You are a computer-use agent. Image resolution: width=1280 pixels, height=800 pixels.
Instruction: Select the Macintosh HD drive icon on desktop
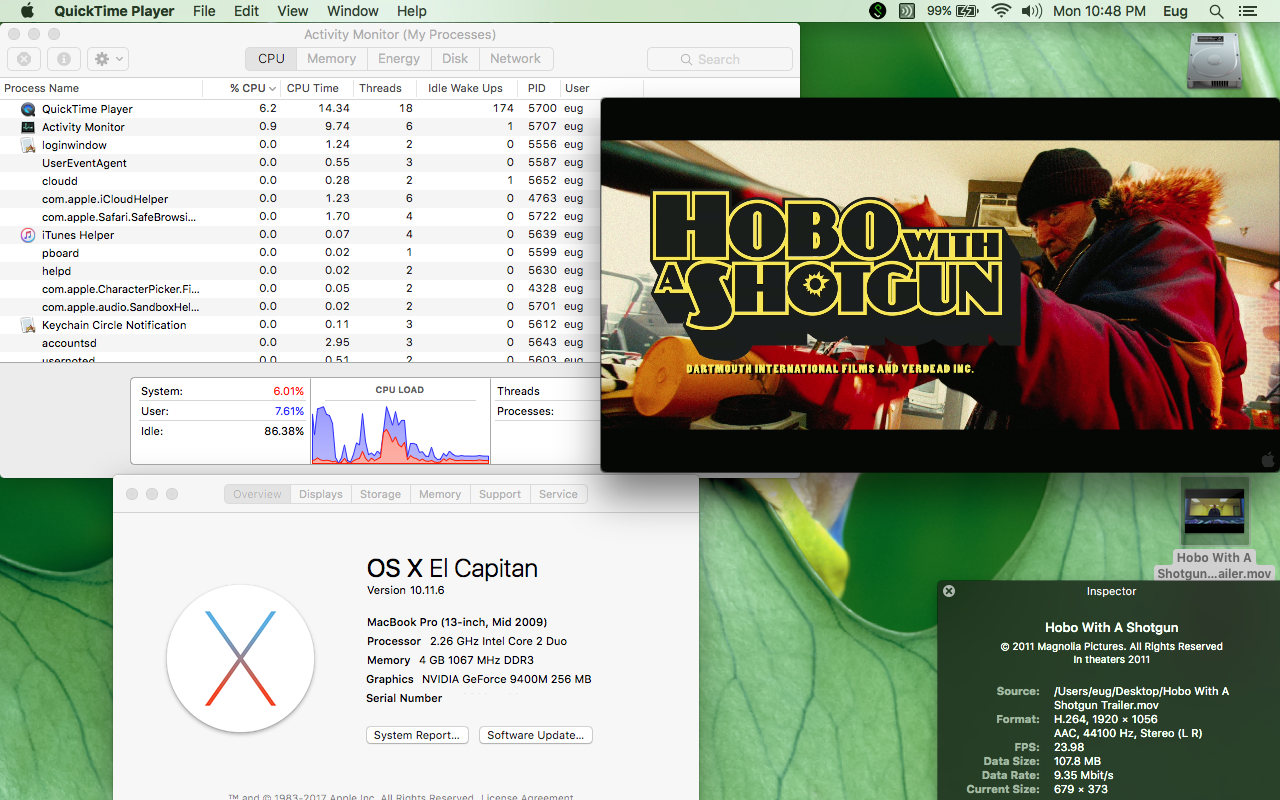tap(1214, 60)
